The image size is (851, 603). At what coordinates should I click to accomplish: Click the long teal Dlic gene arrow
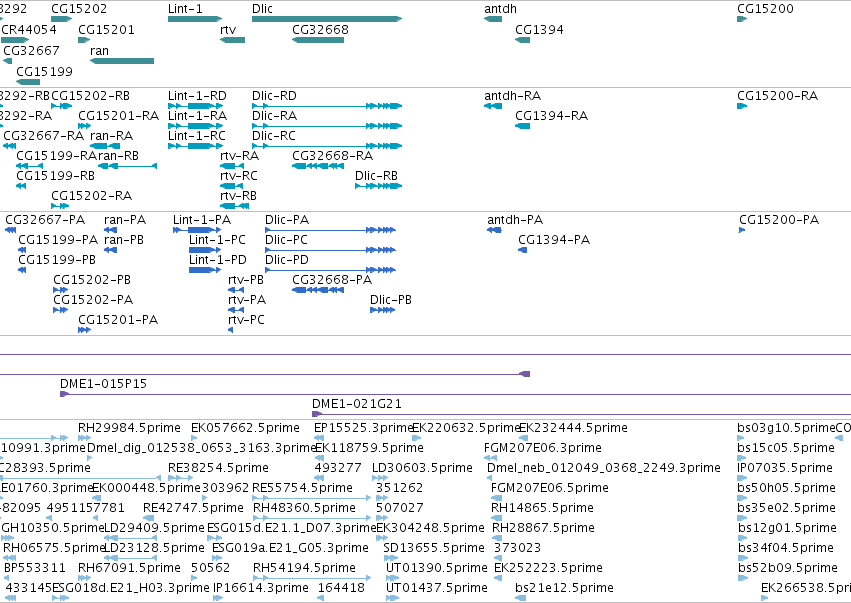(327, 19)
